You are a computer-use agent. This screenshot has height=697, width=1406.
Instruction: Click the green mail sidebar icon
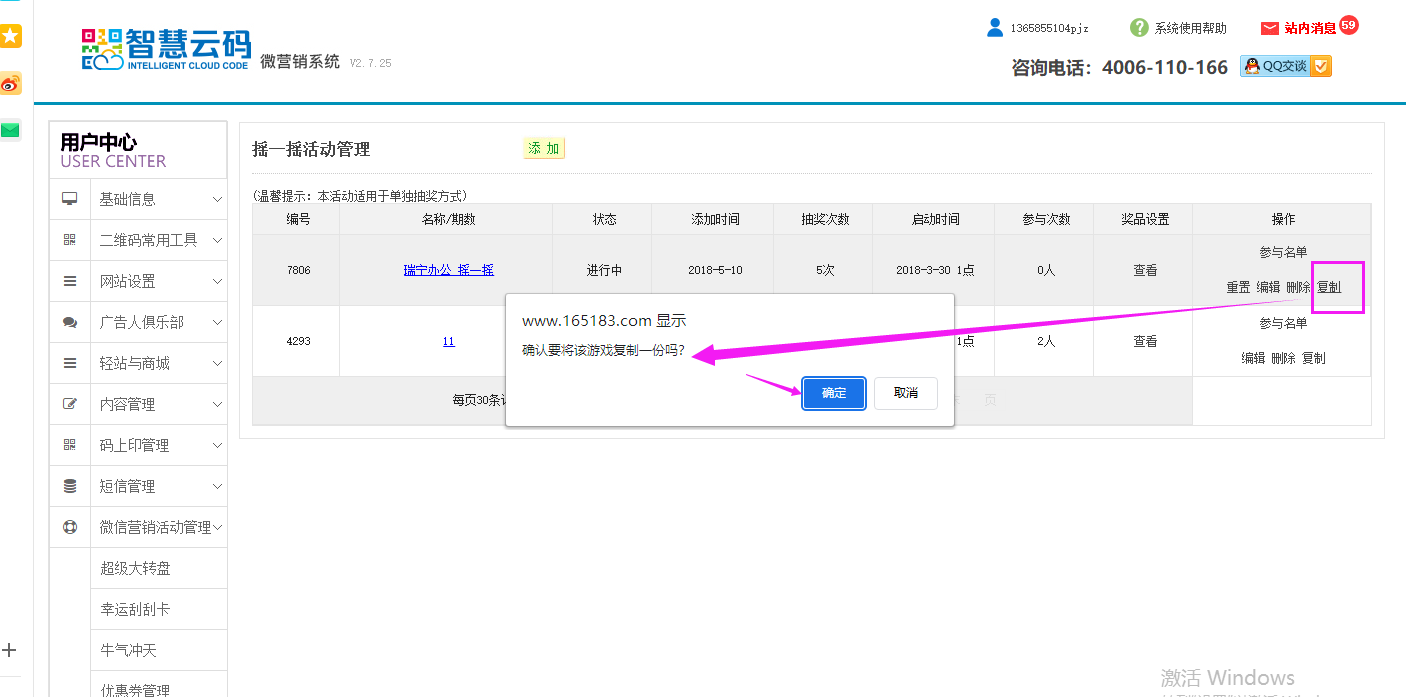point(10,130)
